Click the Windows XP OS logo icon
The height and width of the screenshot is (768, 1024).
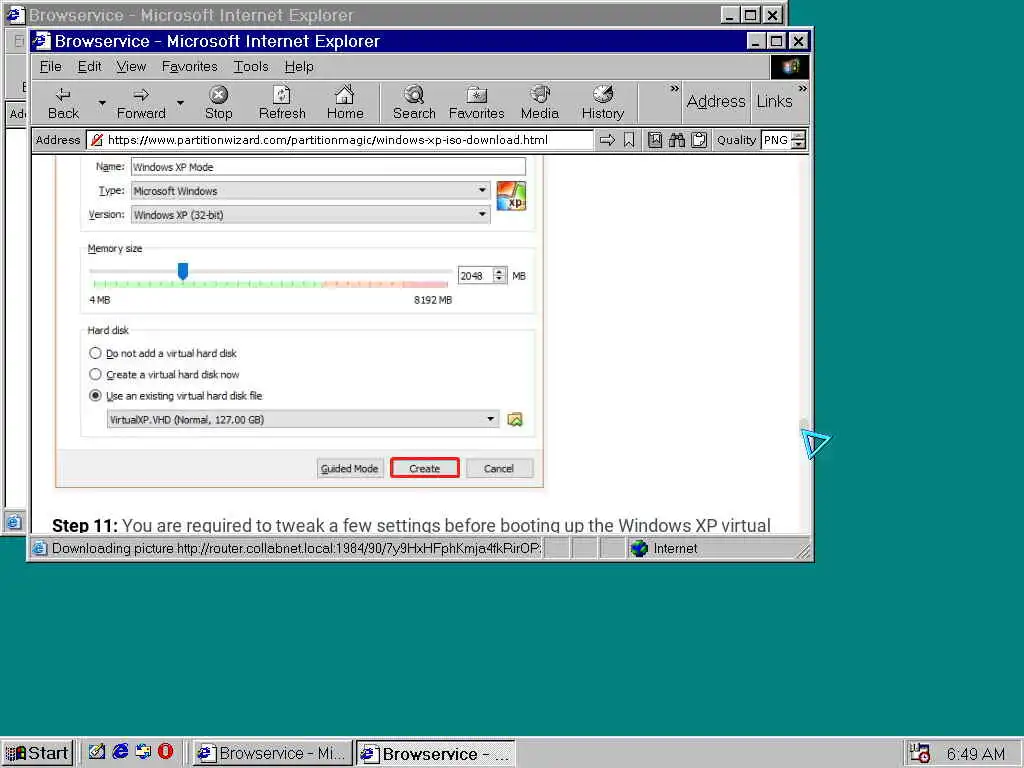tap(511, 196)
